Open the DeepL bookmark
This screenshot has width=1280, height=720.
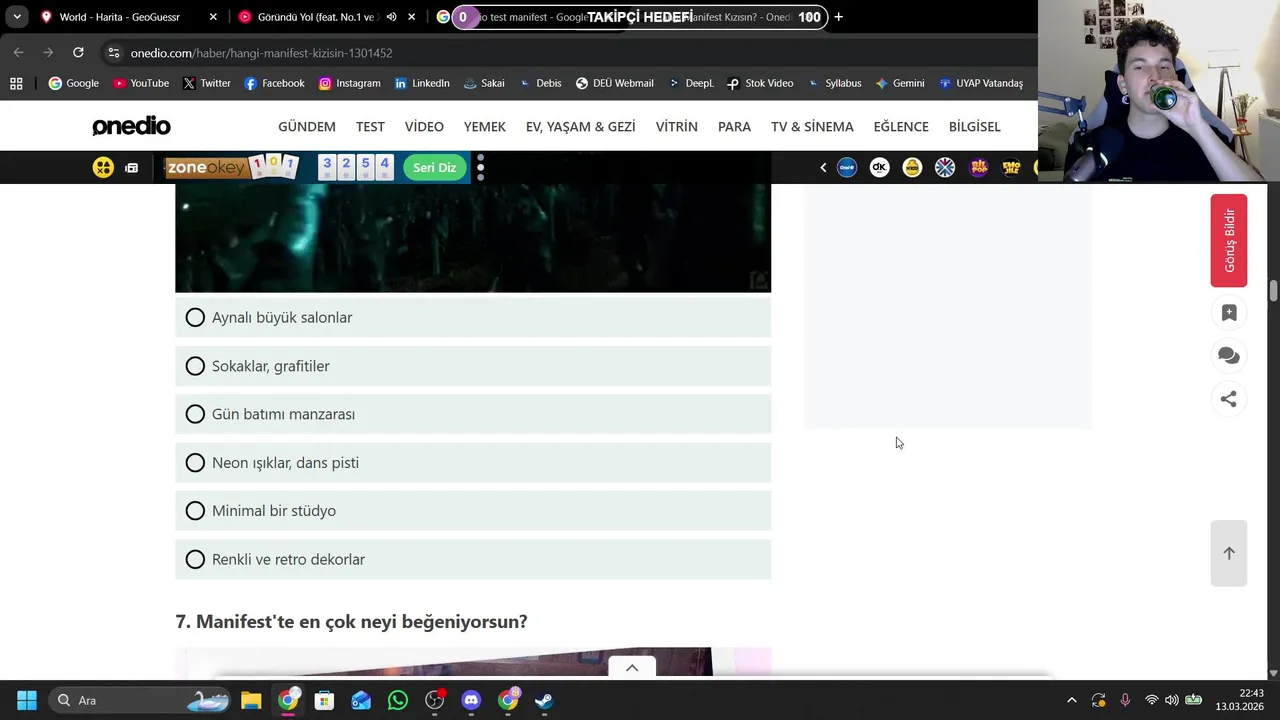[x=690, y=83]
